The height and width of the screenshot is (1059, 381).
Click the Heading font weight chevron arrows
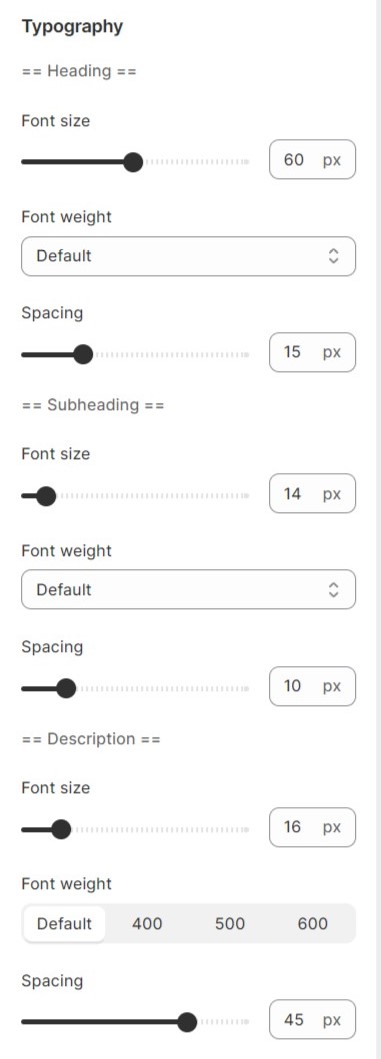coord(333,256)
